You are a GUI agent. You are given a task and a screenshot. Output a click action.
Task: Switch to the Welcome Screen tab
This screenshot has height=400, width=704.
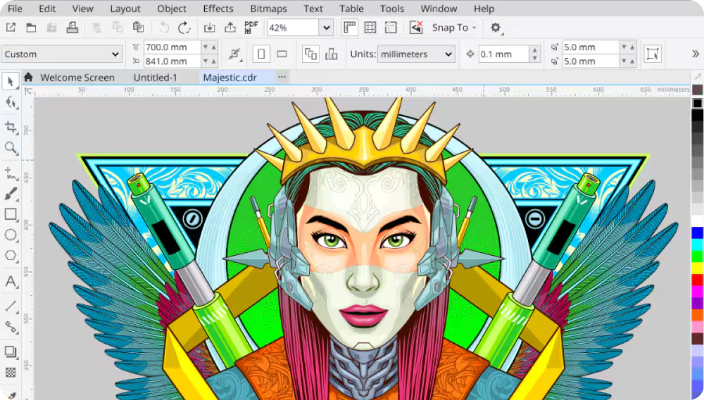coord(77,77)
